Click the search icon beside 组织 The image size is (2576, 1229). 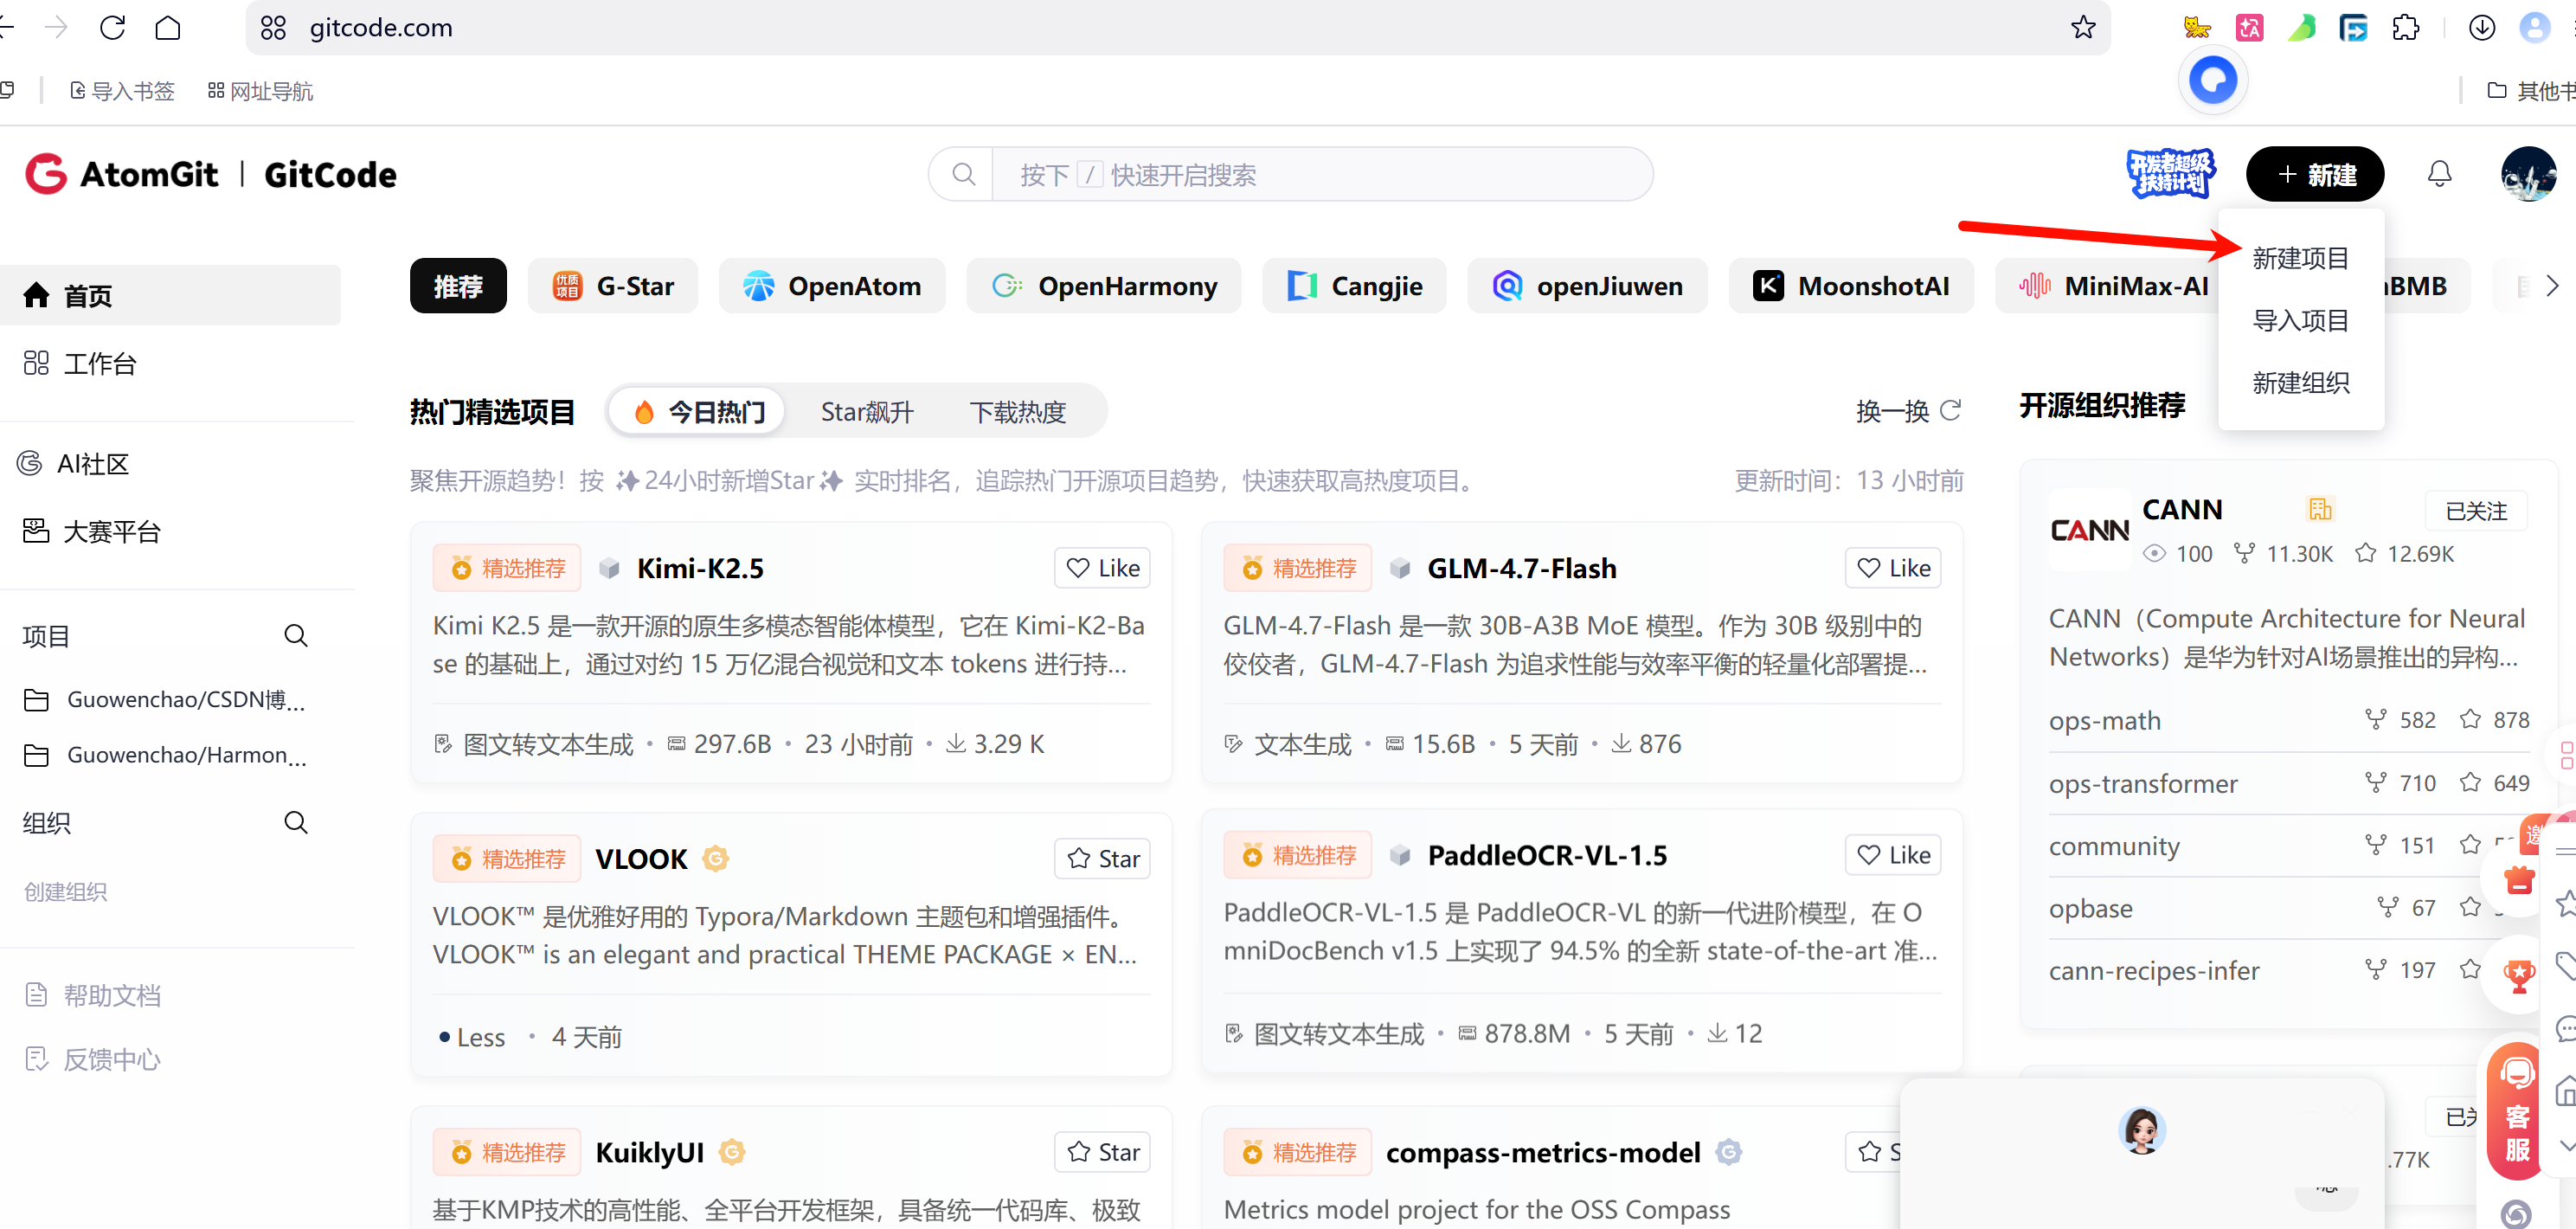click(295, 822)
